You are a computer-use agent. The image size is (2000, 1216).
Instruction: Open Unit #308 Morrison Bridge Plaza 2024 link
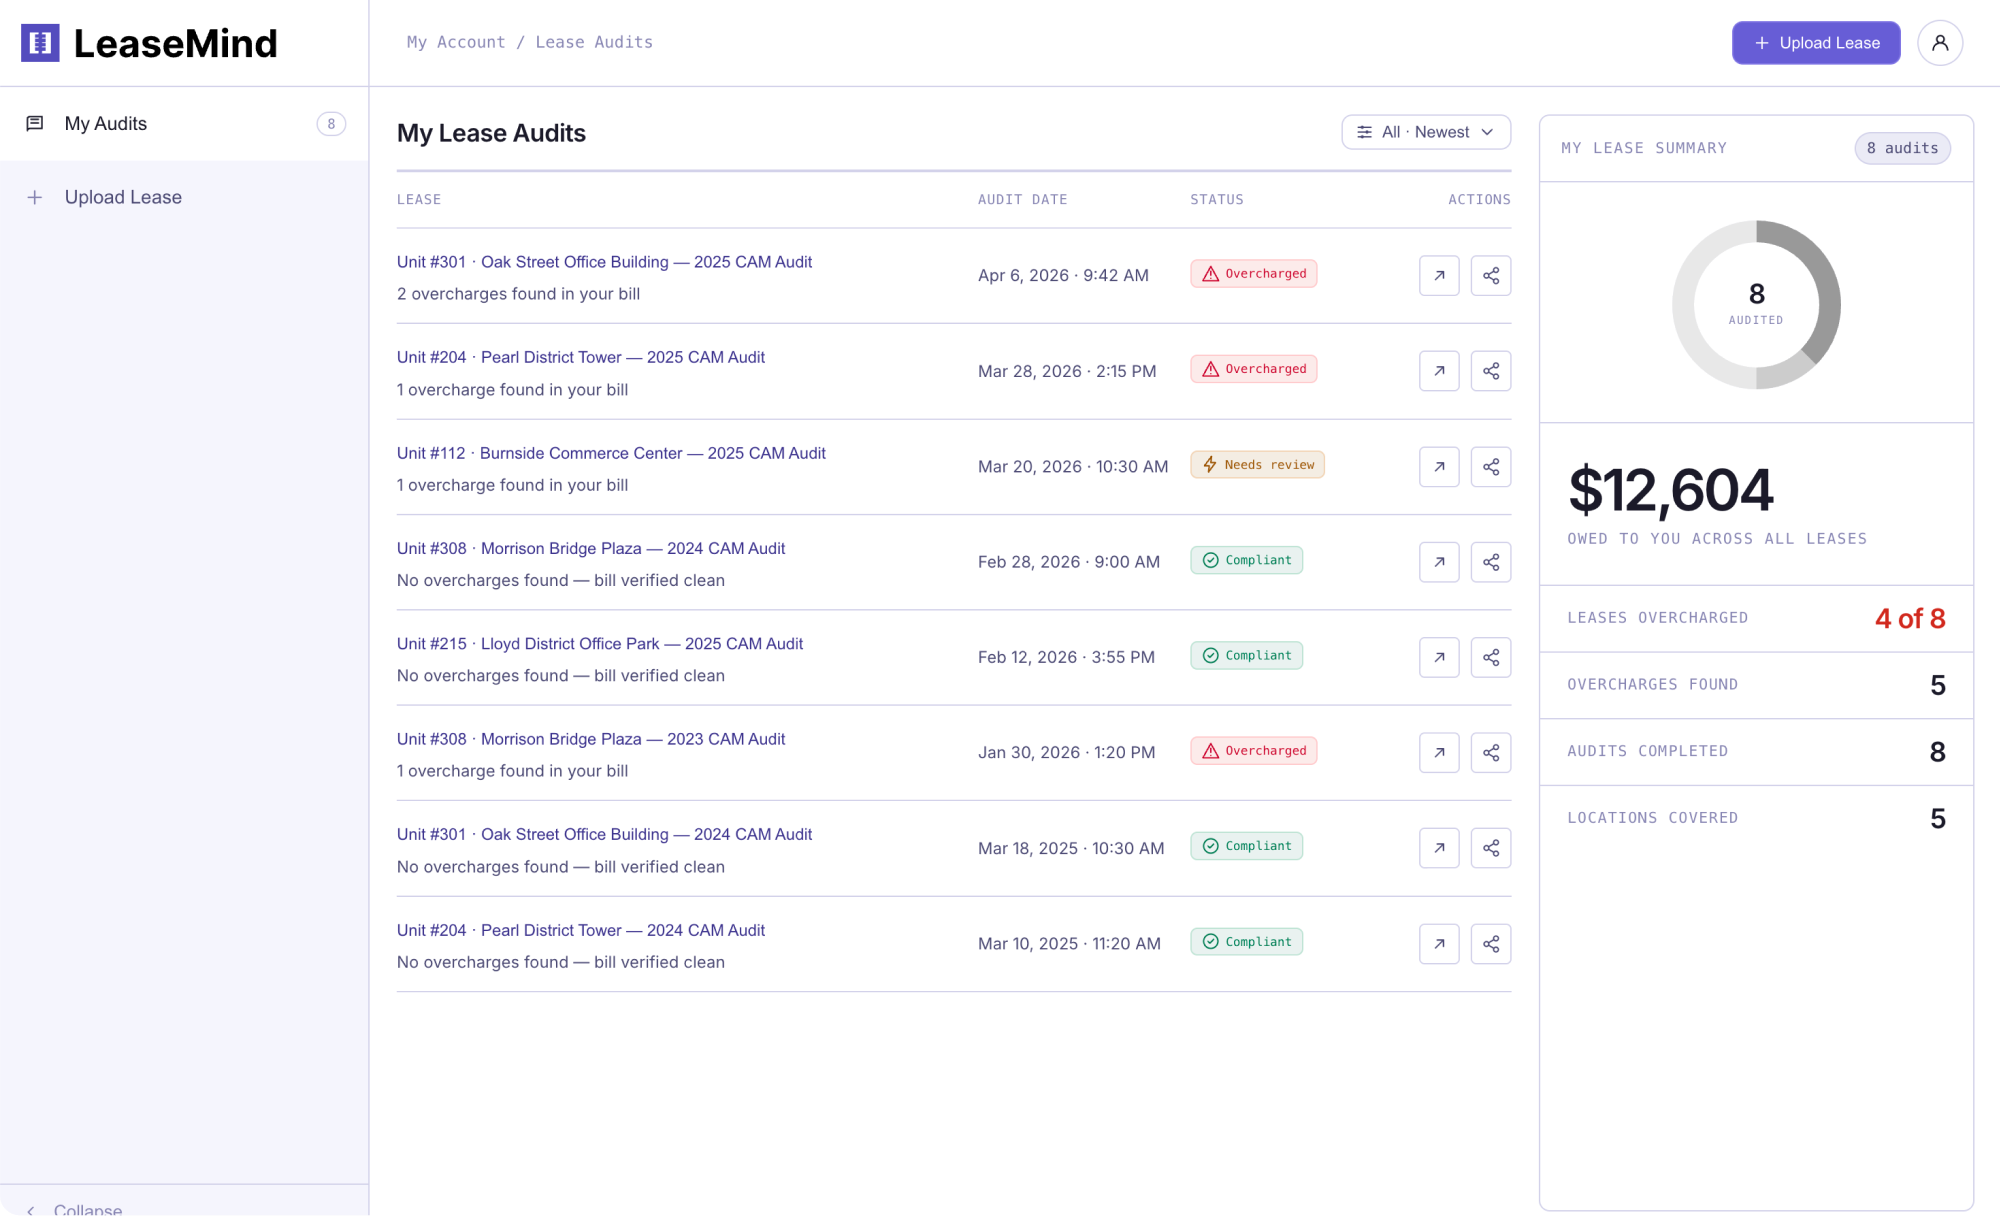pyautogui.click(x=590, y=548)
